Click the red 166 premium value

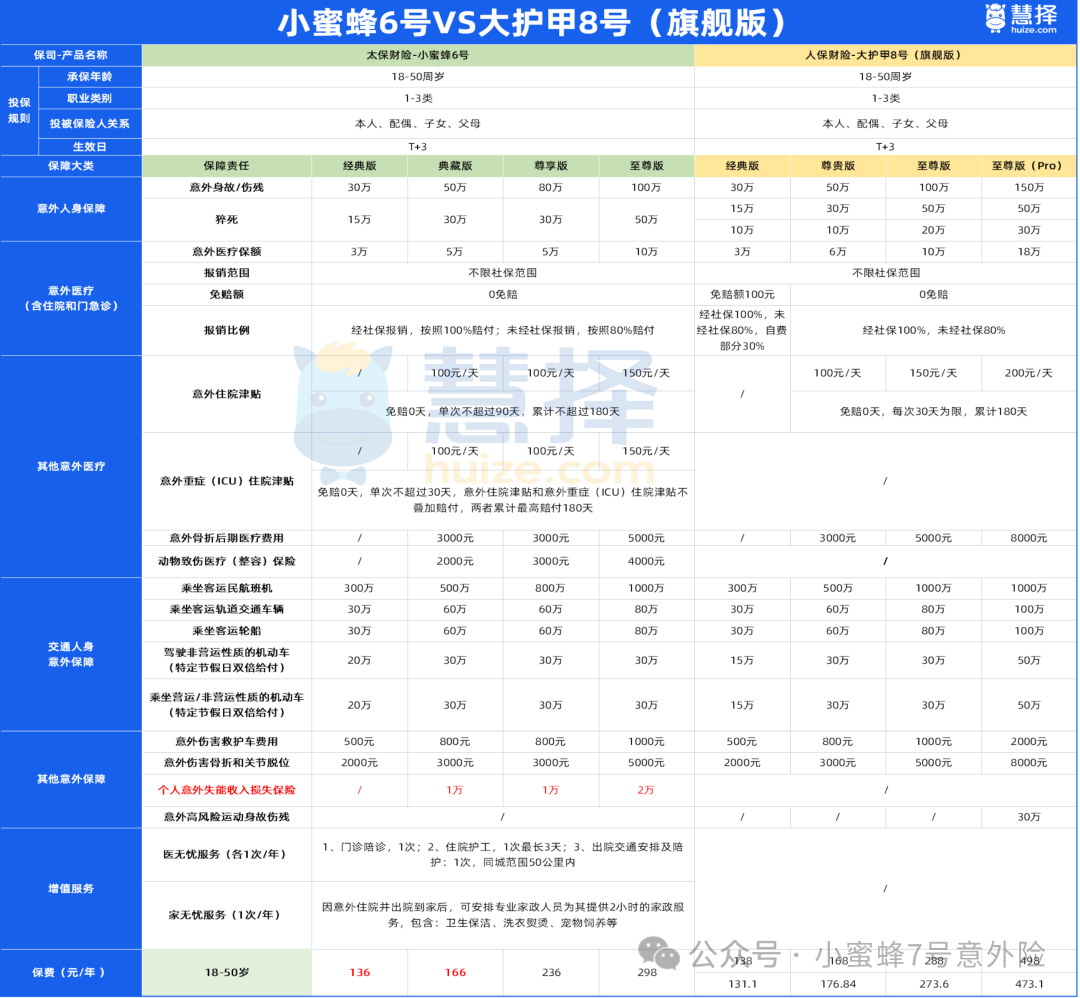(x=455, y=973)
